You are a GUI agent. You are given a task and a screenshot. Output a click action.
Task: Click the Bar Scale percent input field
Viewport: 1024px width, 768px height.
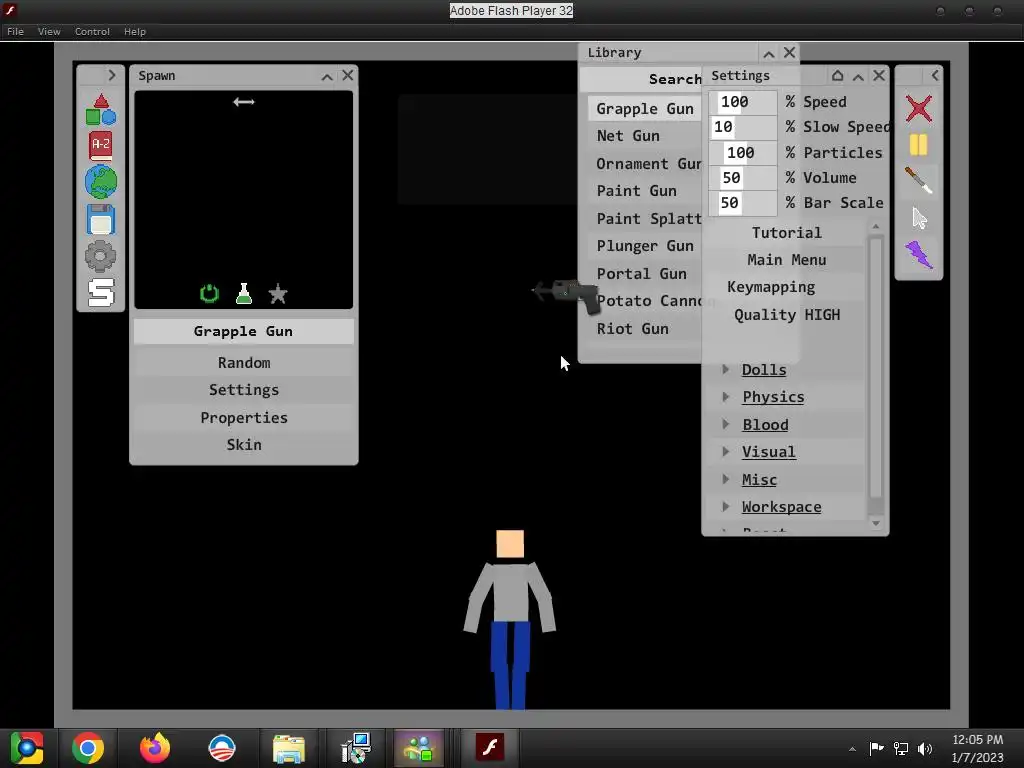[x=743, y=203]
